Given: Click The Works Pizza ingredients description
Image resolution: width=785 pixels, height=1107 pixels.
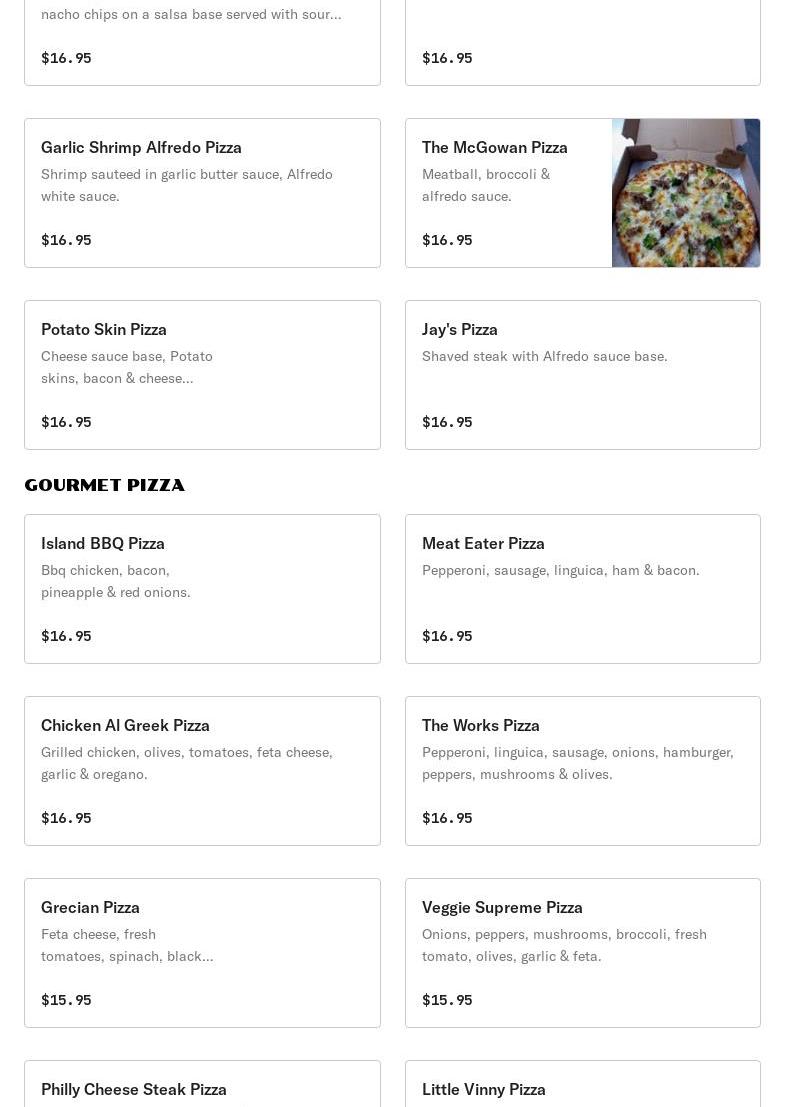Looking at the screenshot, I should pyautogui.click(x=578, y=763).
